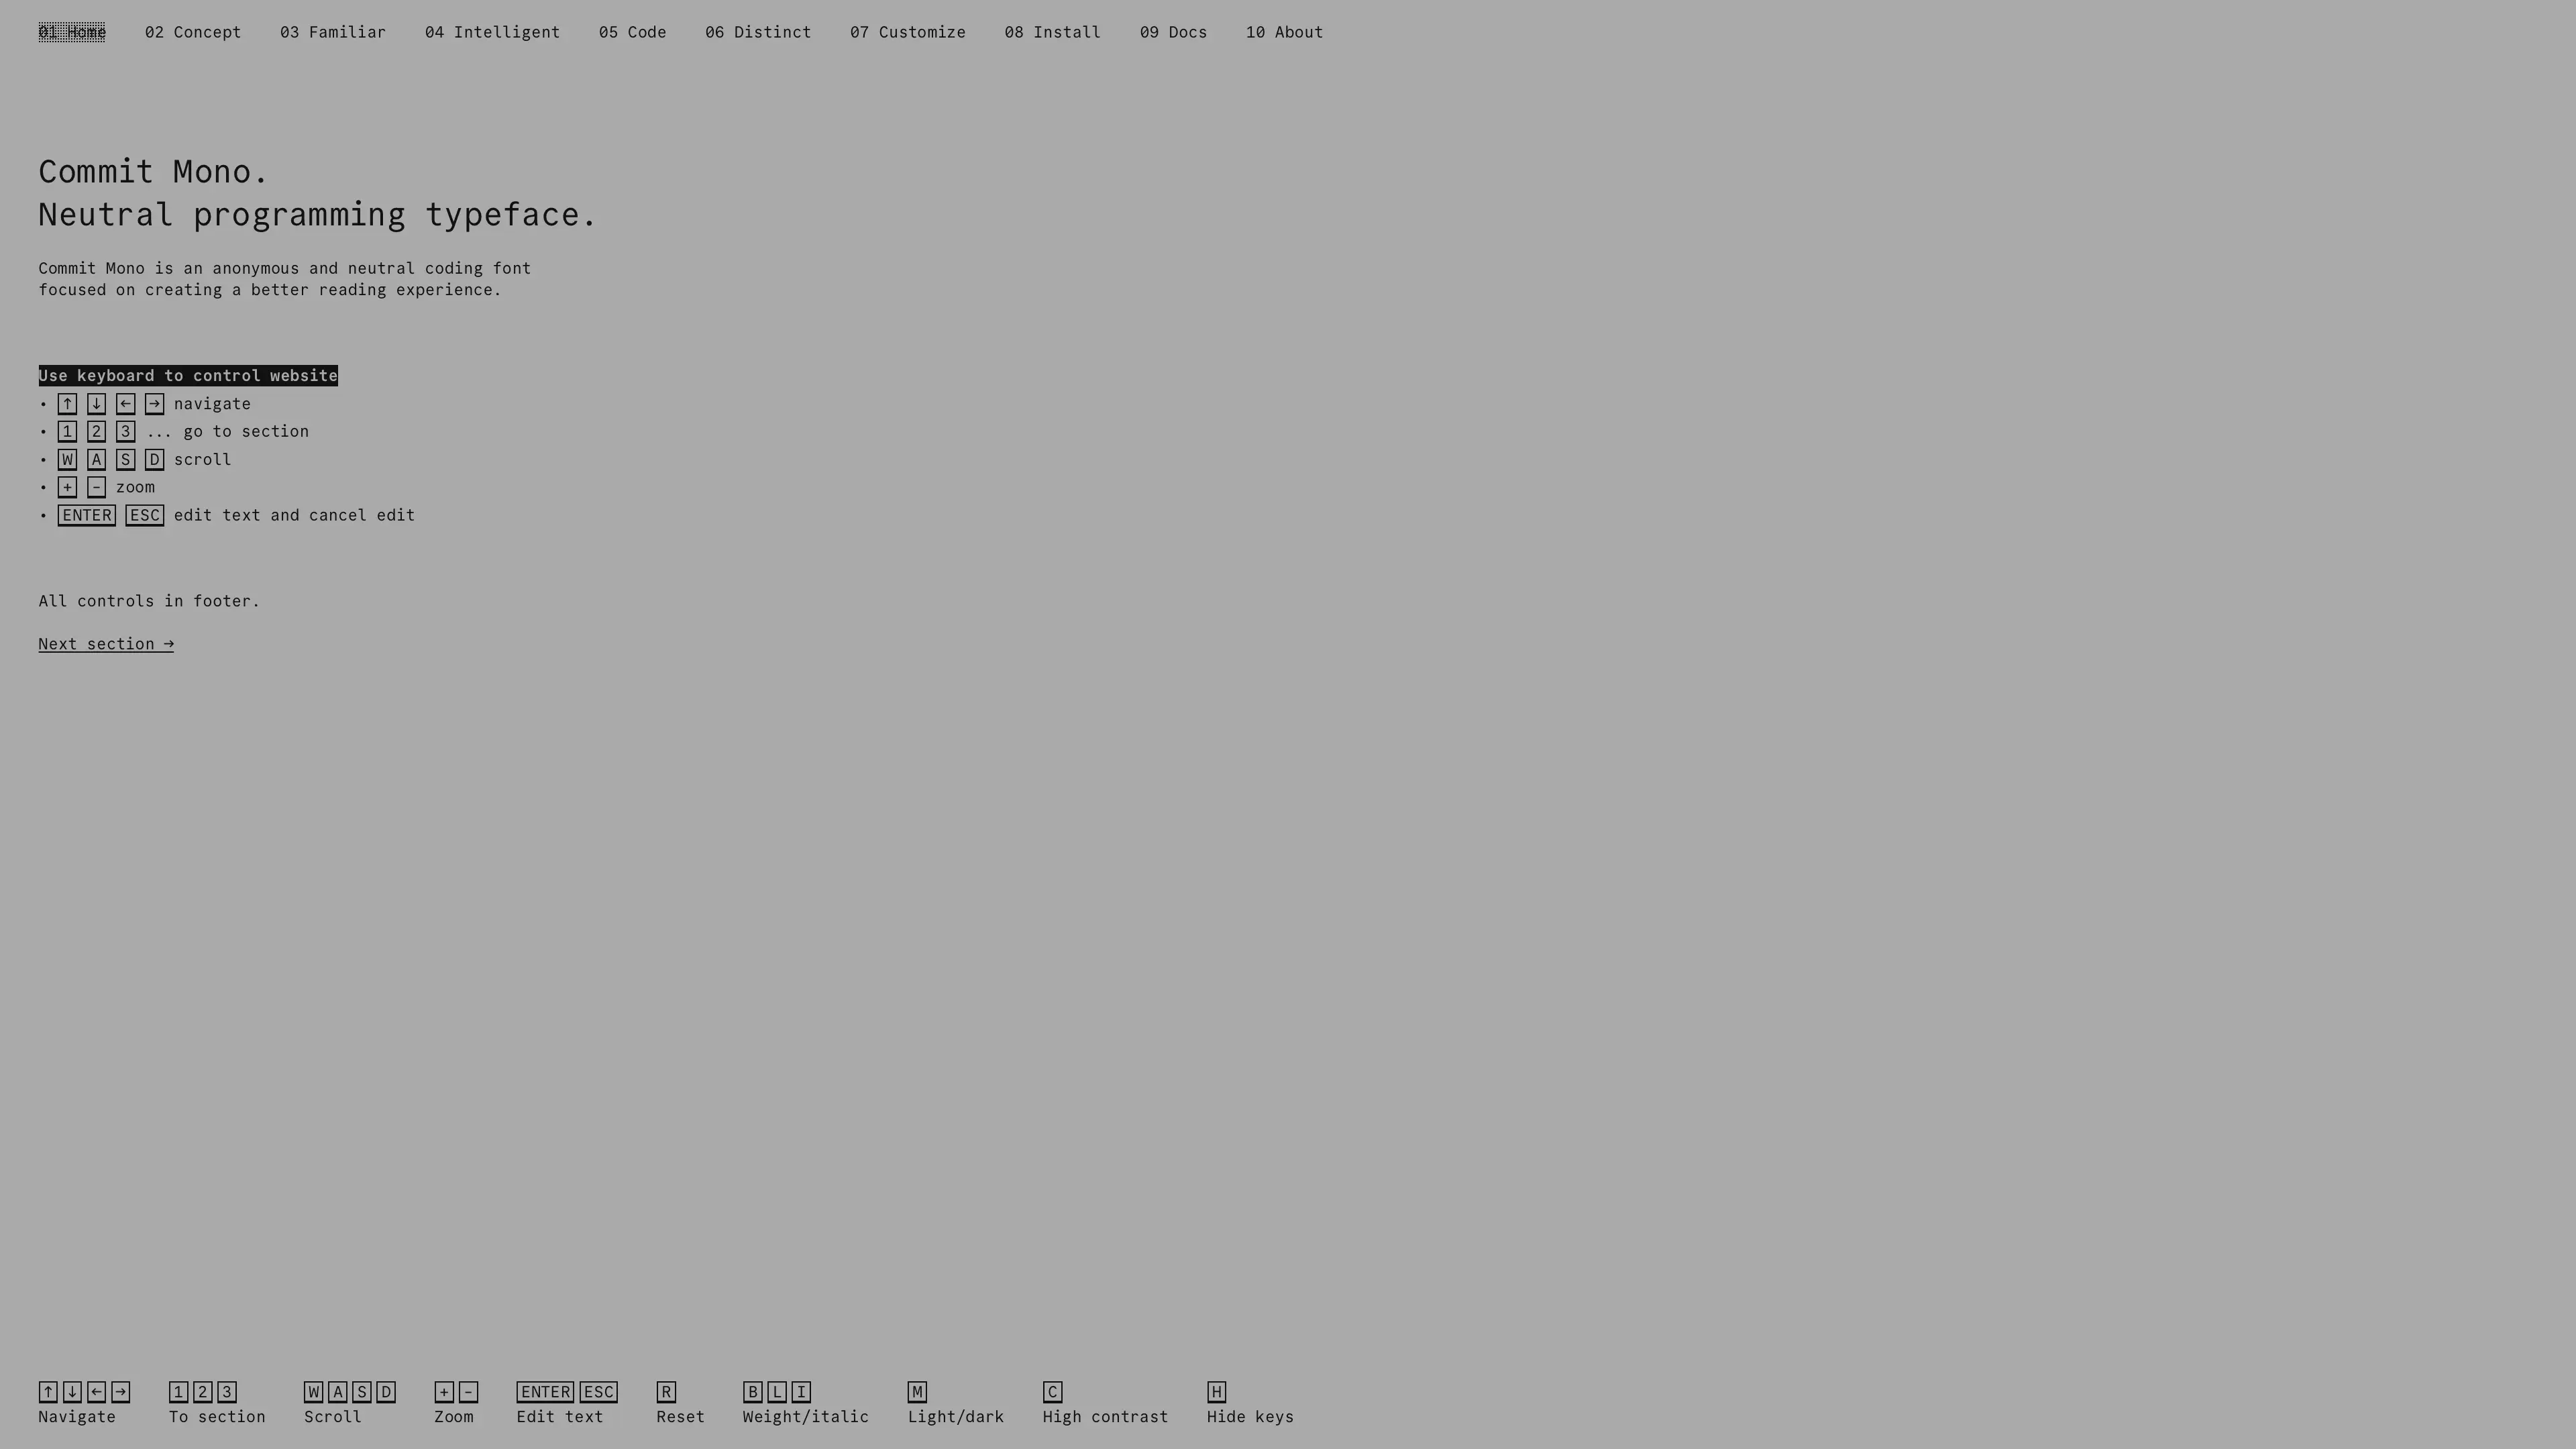Viewport: 2576px width, 1449px height.
Task: Click 04 Intelligent navigation link
Action: (x=492, y=32)
